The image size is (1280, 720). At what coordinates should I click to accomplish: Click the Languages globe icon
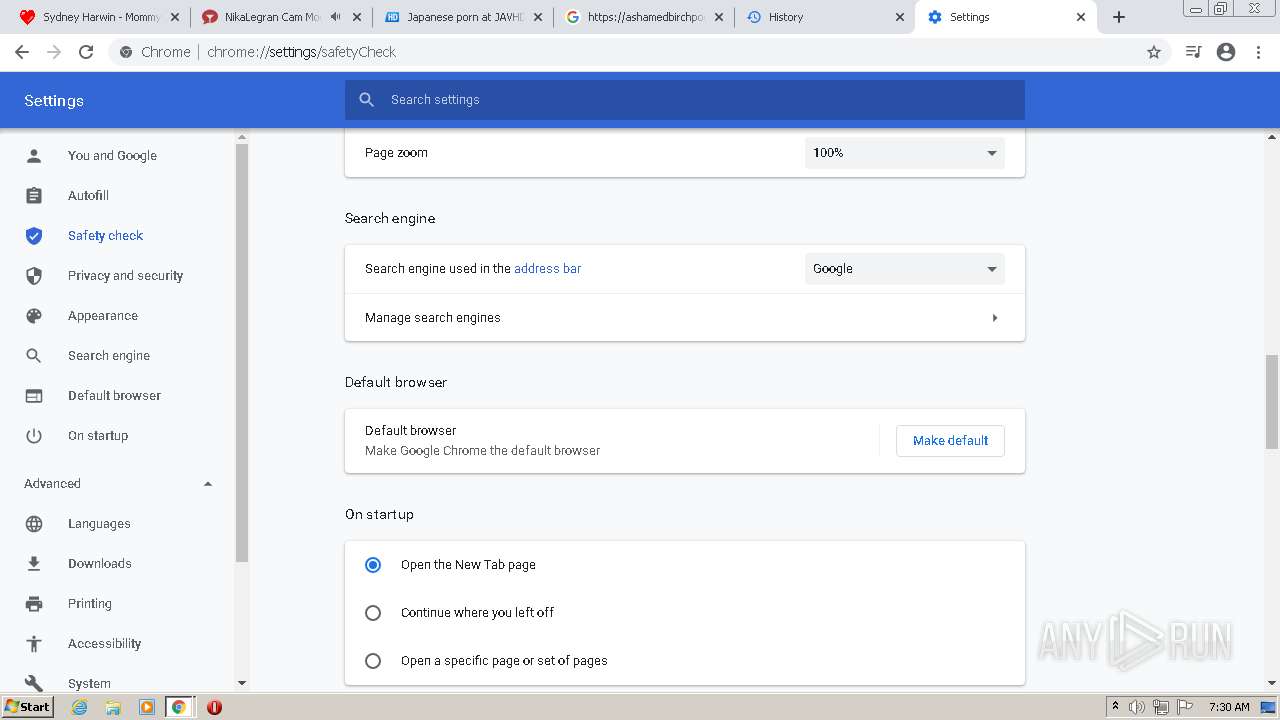pos(34,524)
